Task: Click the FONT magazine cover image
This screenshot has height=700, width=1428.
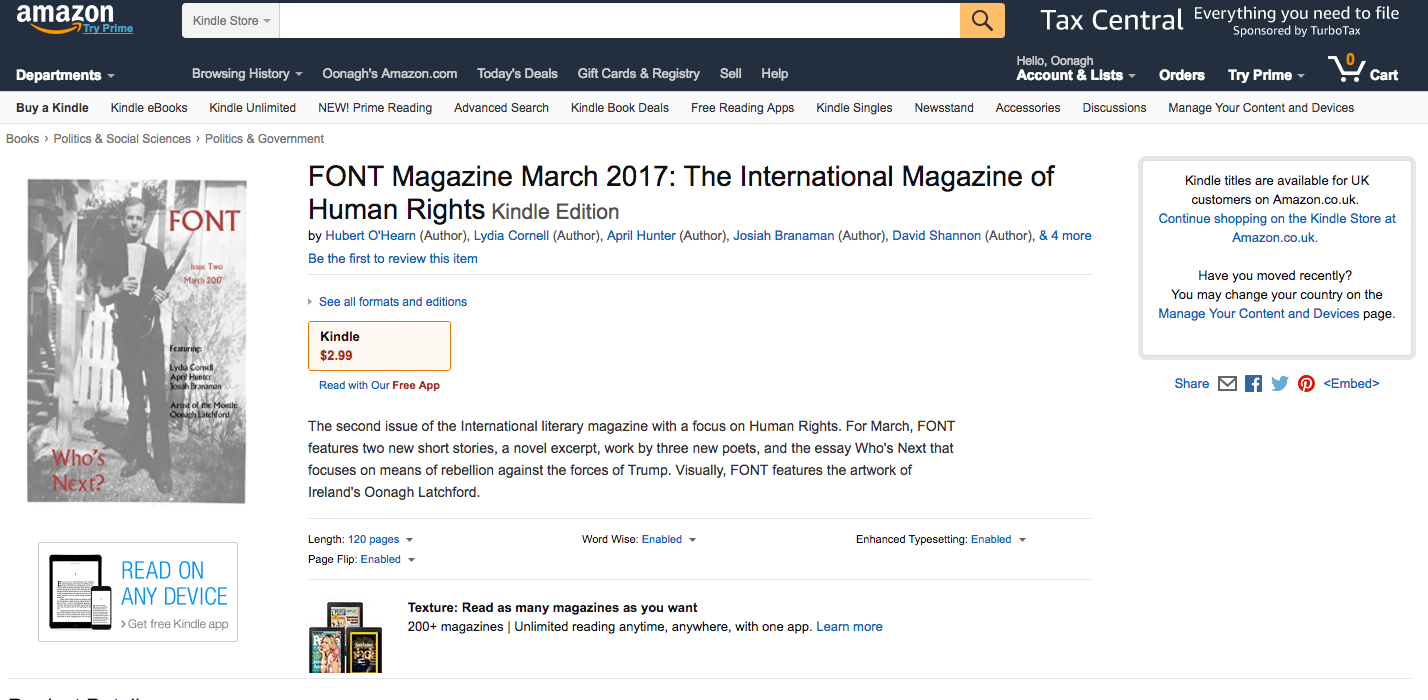Action: point(137,341)
